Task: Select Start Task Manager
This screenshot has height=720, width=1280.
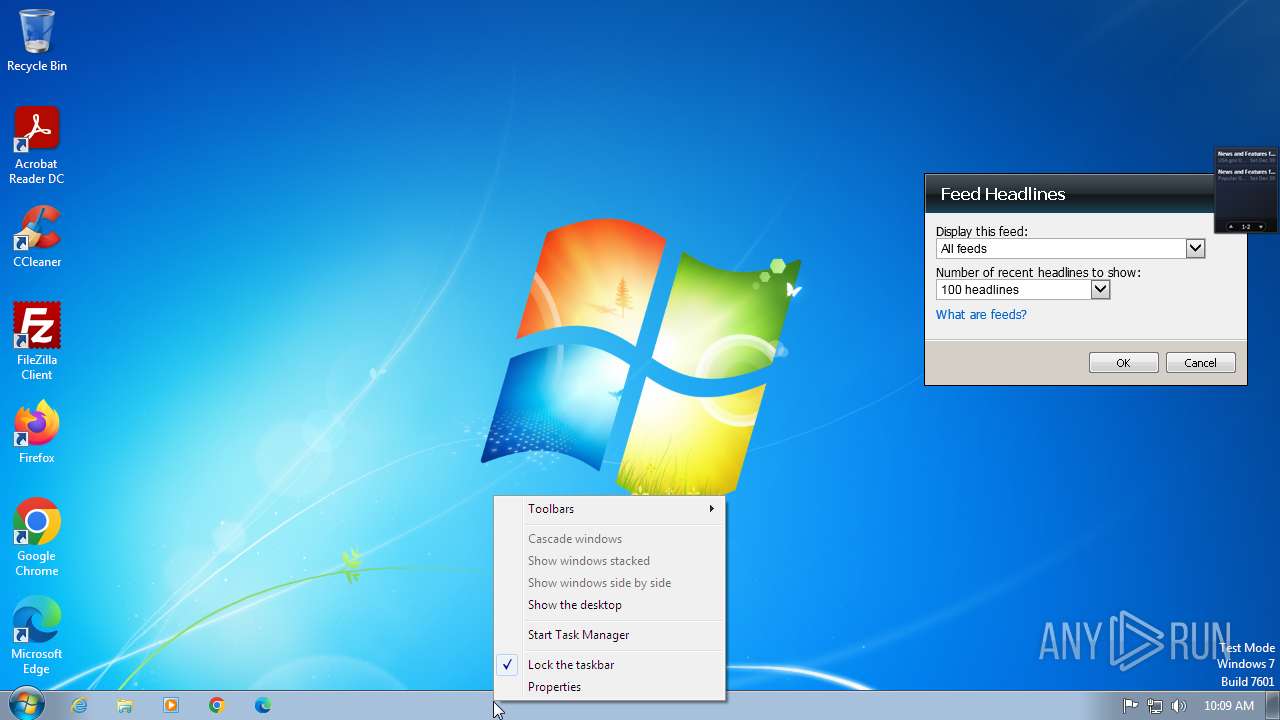Action: click(x=609, y=635)
